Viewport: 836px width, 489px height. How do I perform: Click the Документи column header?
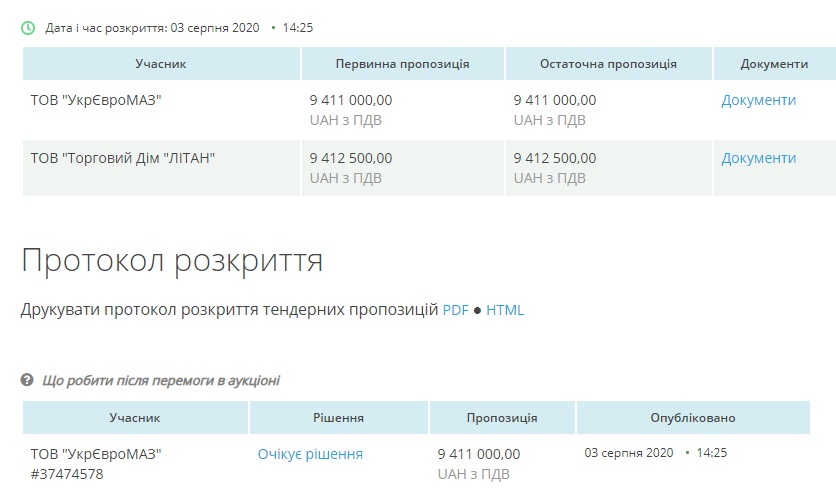click(774, 64)
